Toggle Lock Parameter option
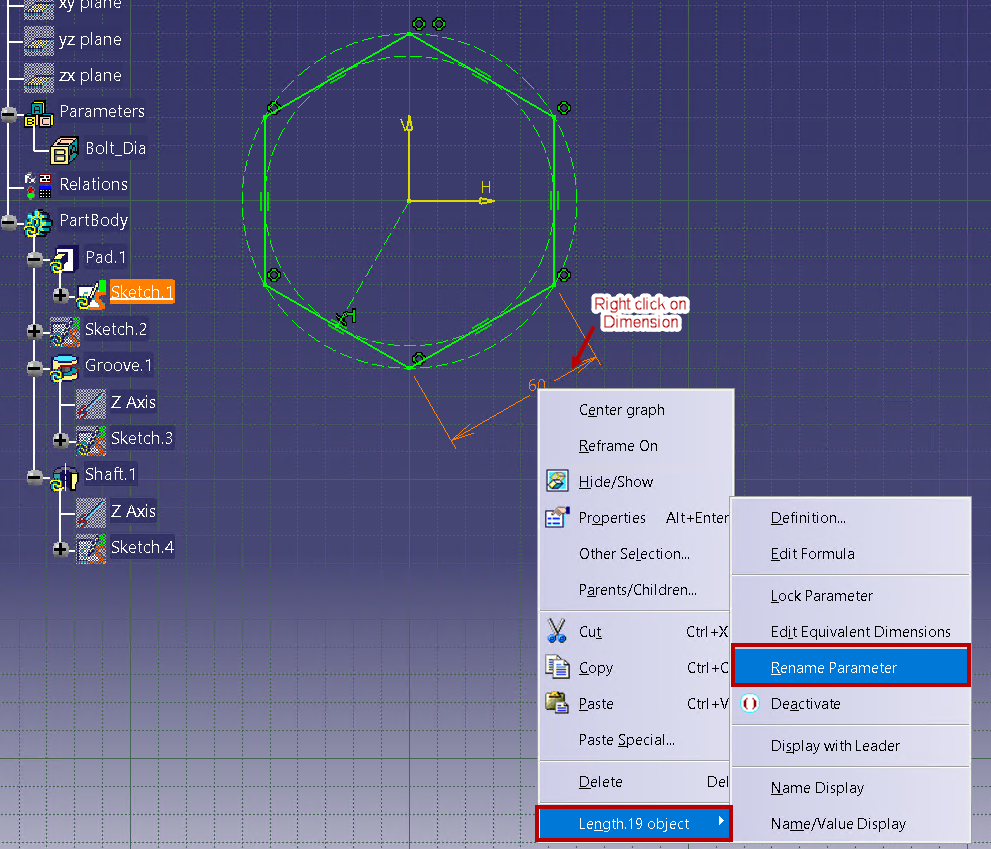Viewport: 991px width, 849px height. coord(821,596)
